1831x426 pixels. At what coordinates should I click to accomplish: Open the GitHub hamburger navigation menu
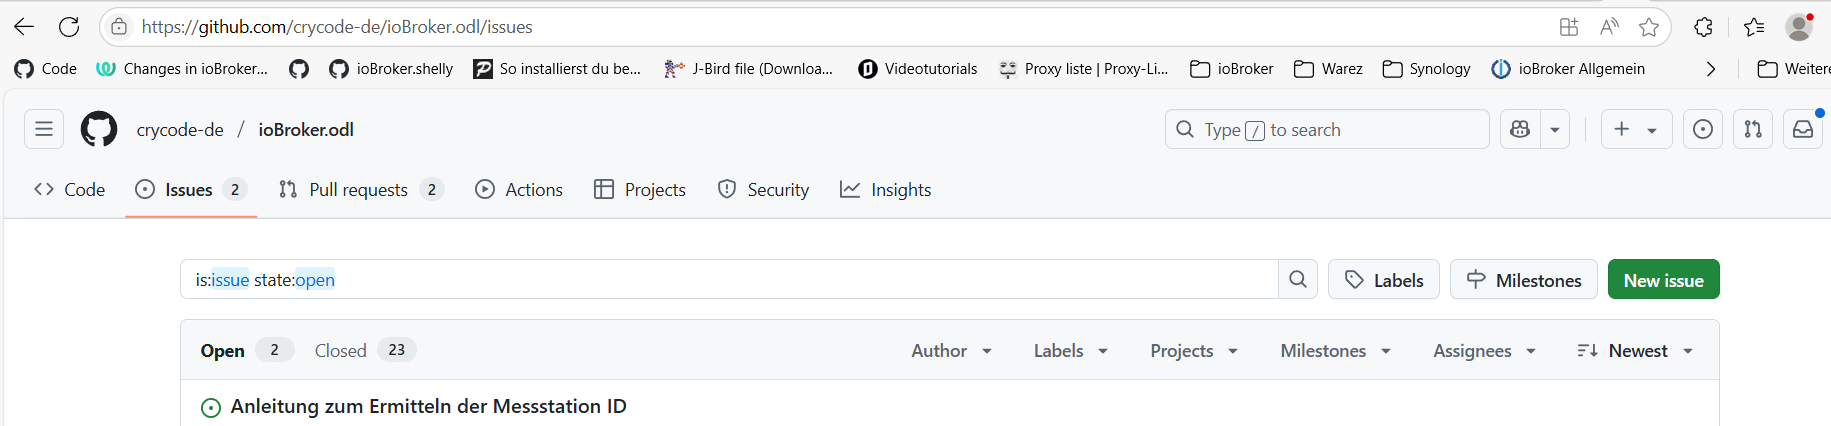pyautogui.click(x=44, y=129)
